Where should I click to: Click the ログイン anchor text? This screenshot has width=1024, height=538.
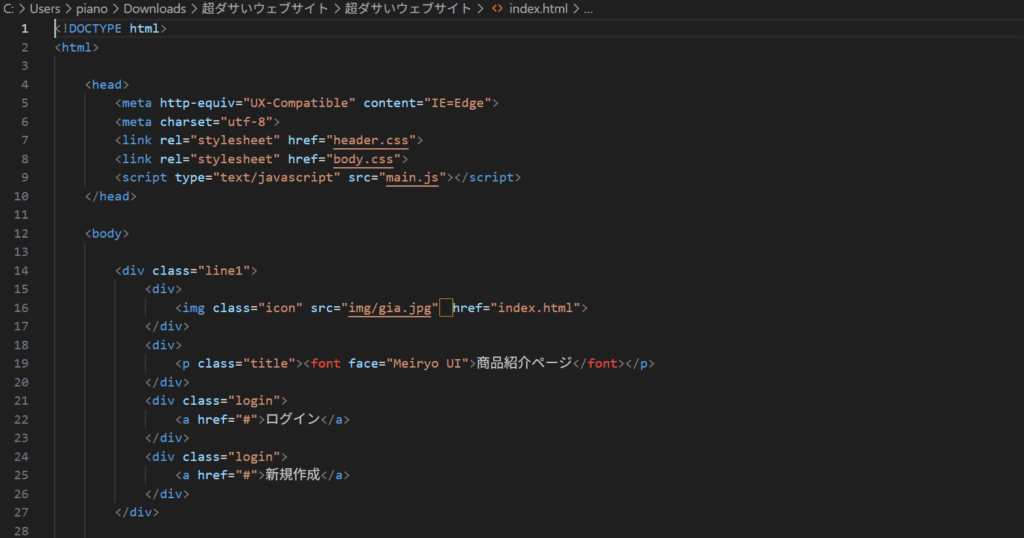click(x=291, y=419)
